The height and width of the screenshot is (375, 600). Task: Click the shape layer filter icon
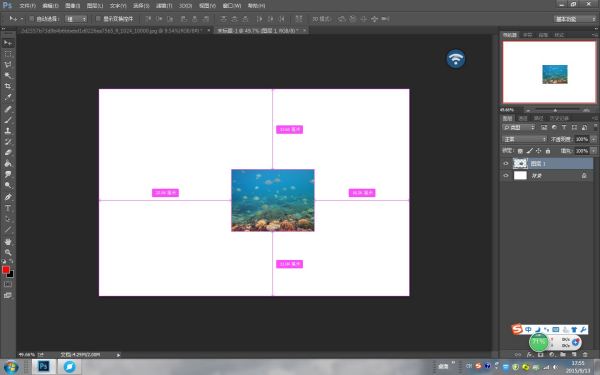pyautogui.click(x=574, y=127)
